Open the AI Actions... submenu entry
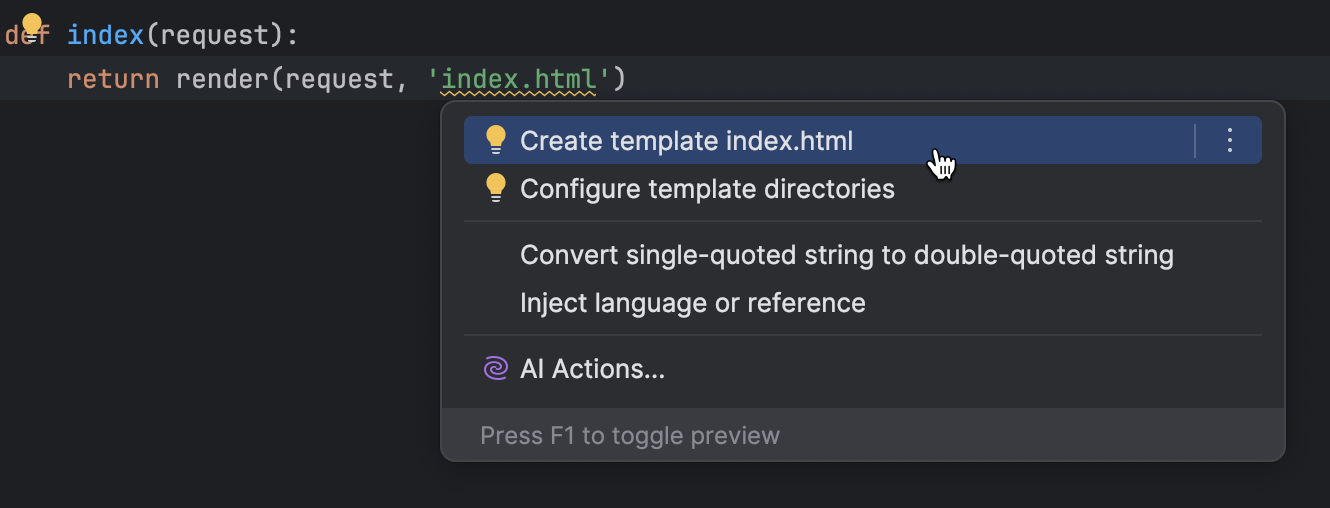The width and height of the screenshot is (1330, 508). click(x=592, y=369)
